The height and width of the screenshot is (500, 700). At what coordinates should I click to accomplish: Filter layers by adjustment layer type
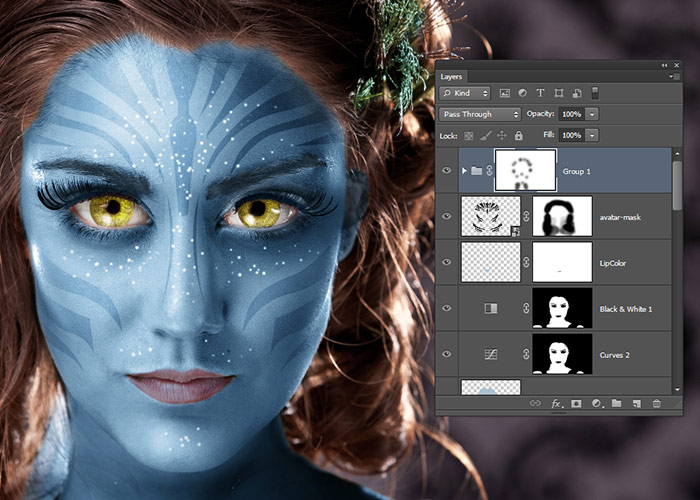[523, 94]
